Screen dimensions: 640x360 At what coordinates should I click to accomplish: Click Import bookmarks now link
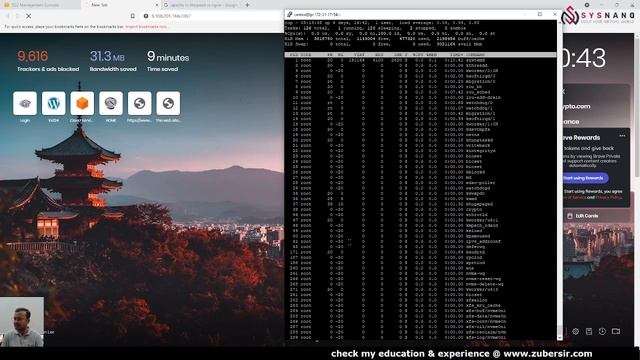[x=146, y=27]
